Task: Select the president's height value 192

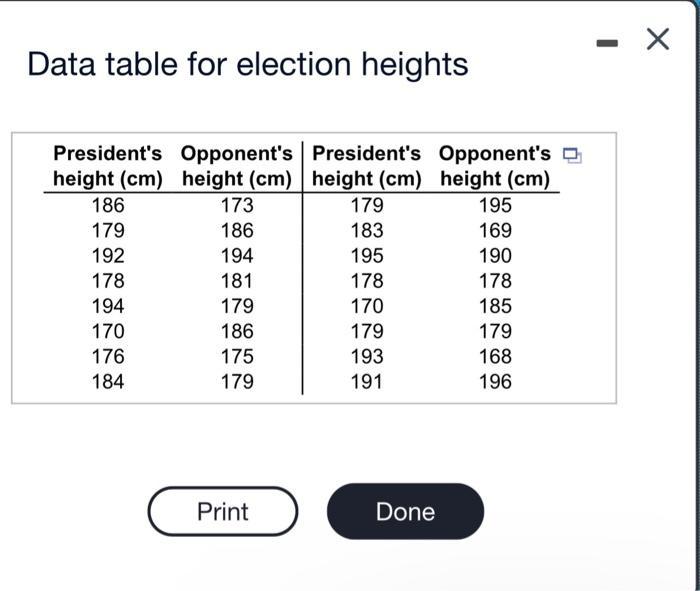Action: pos(108,256)
